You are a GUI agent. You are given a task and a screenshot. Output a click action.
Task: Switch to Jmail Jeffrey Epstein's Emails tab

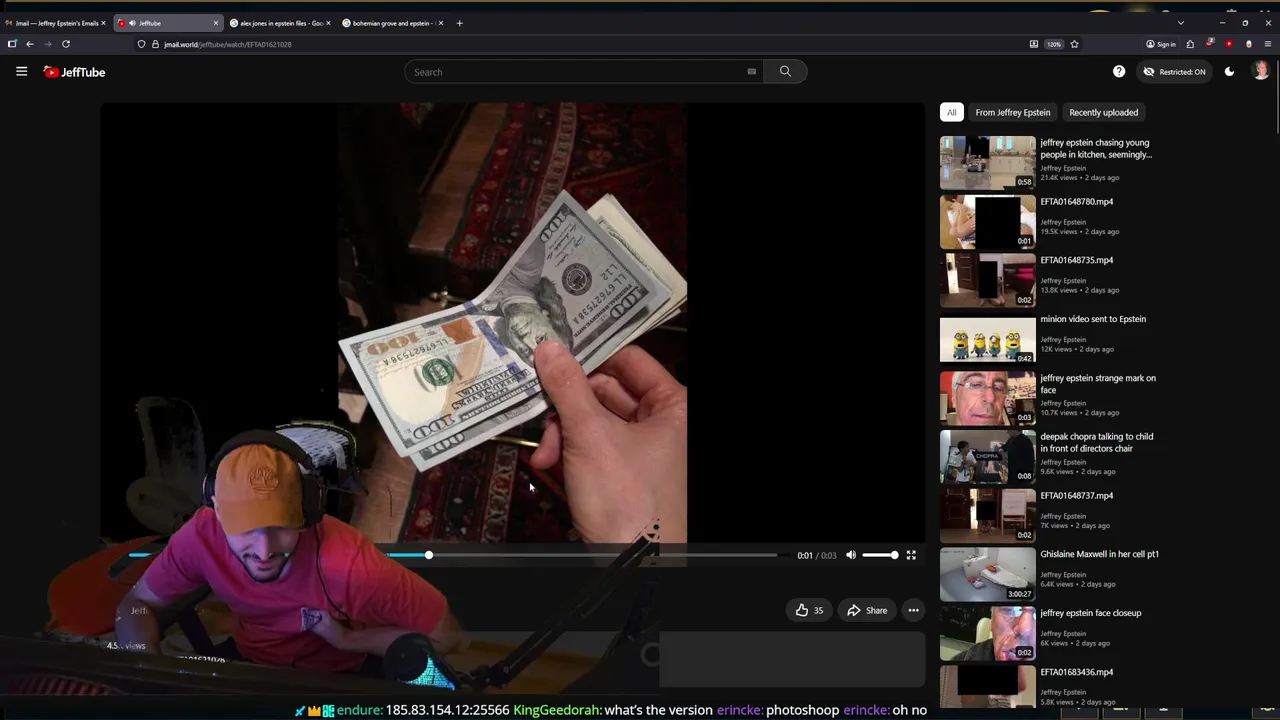55,23
